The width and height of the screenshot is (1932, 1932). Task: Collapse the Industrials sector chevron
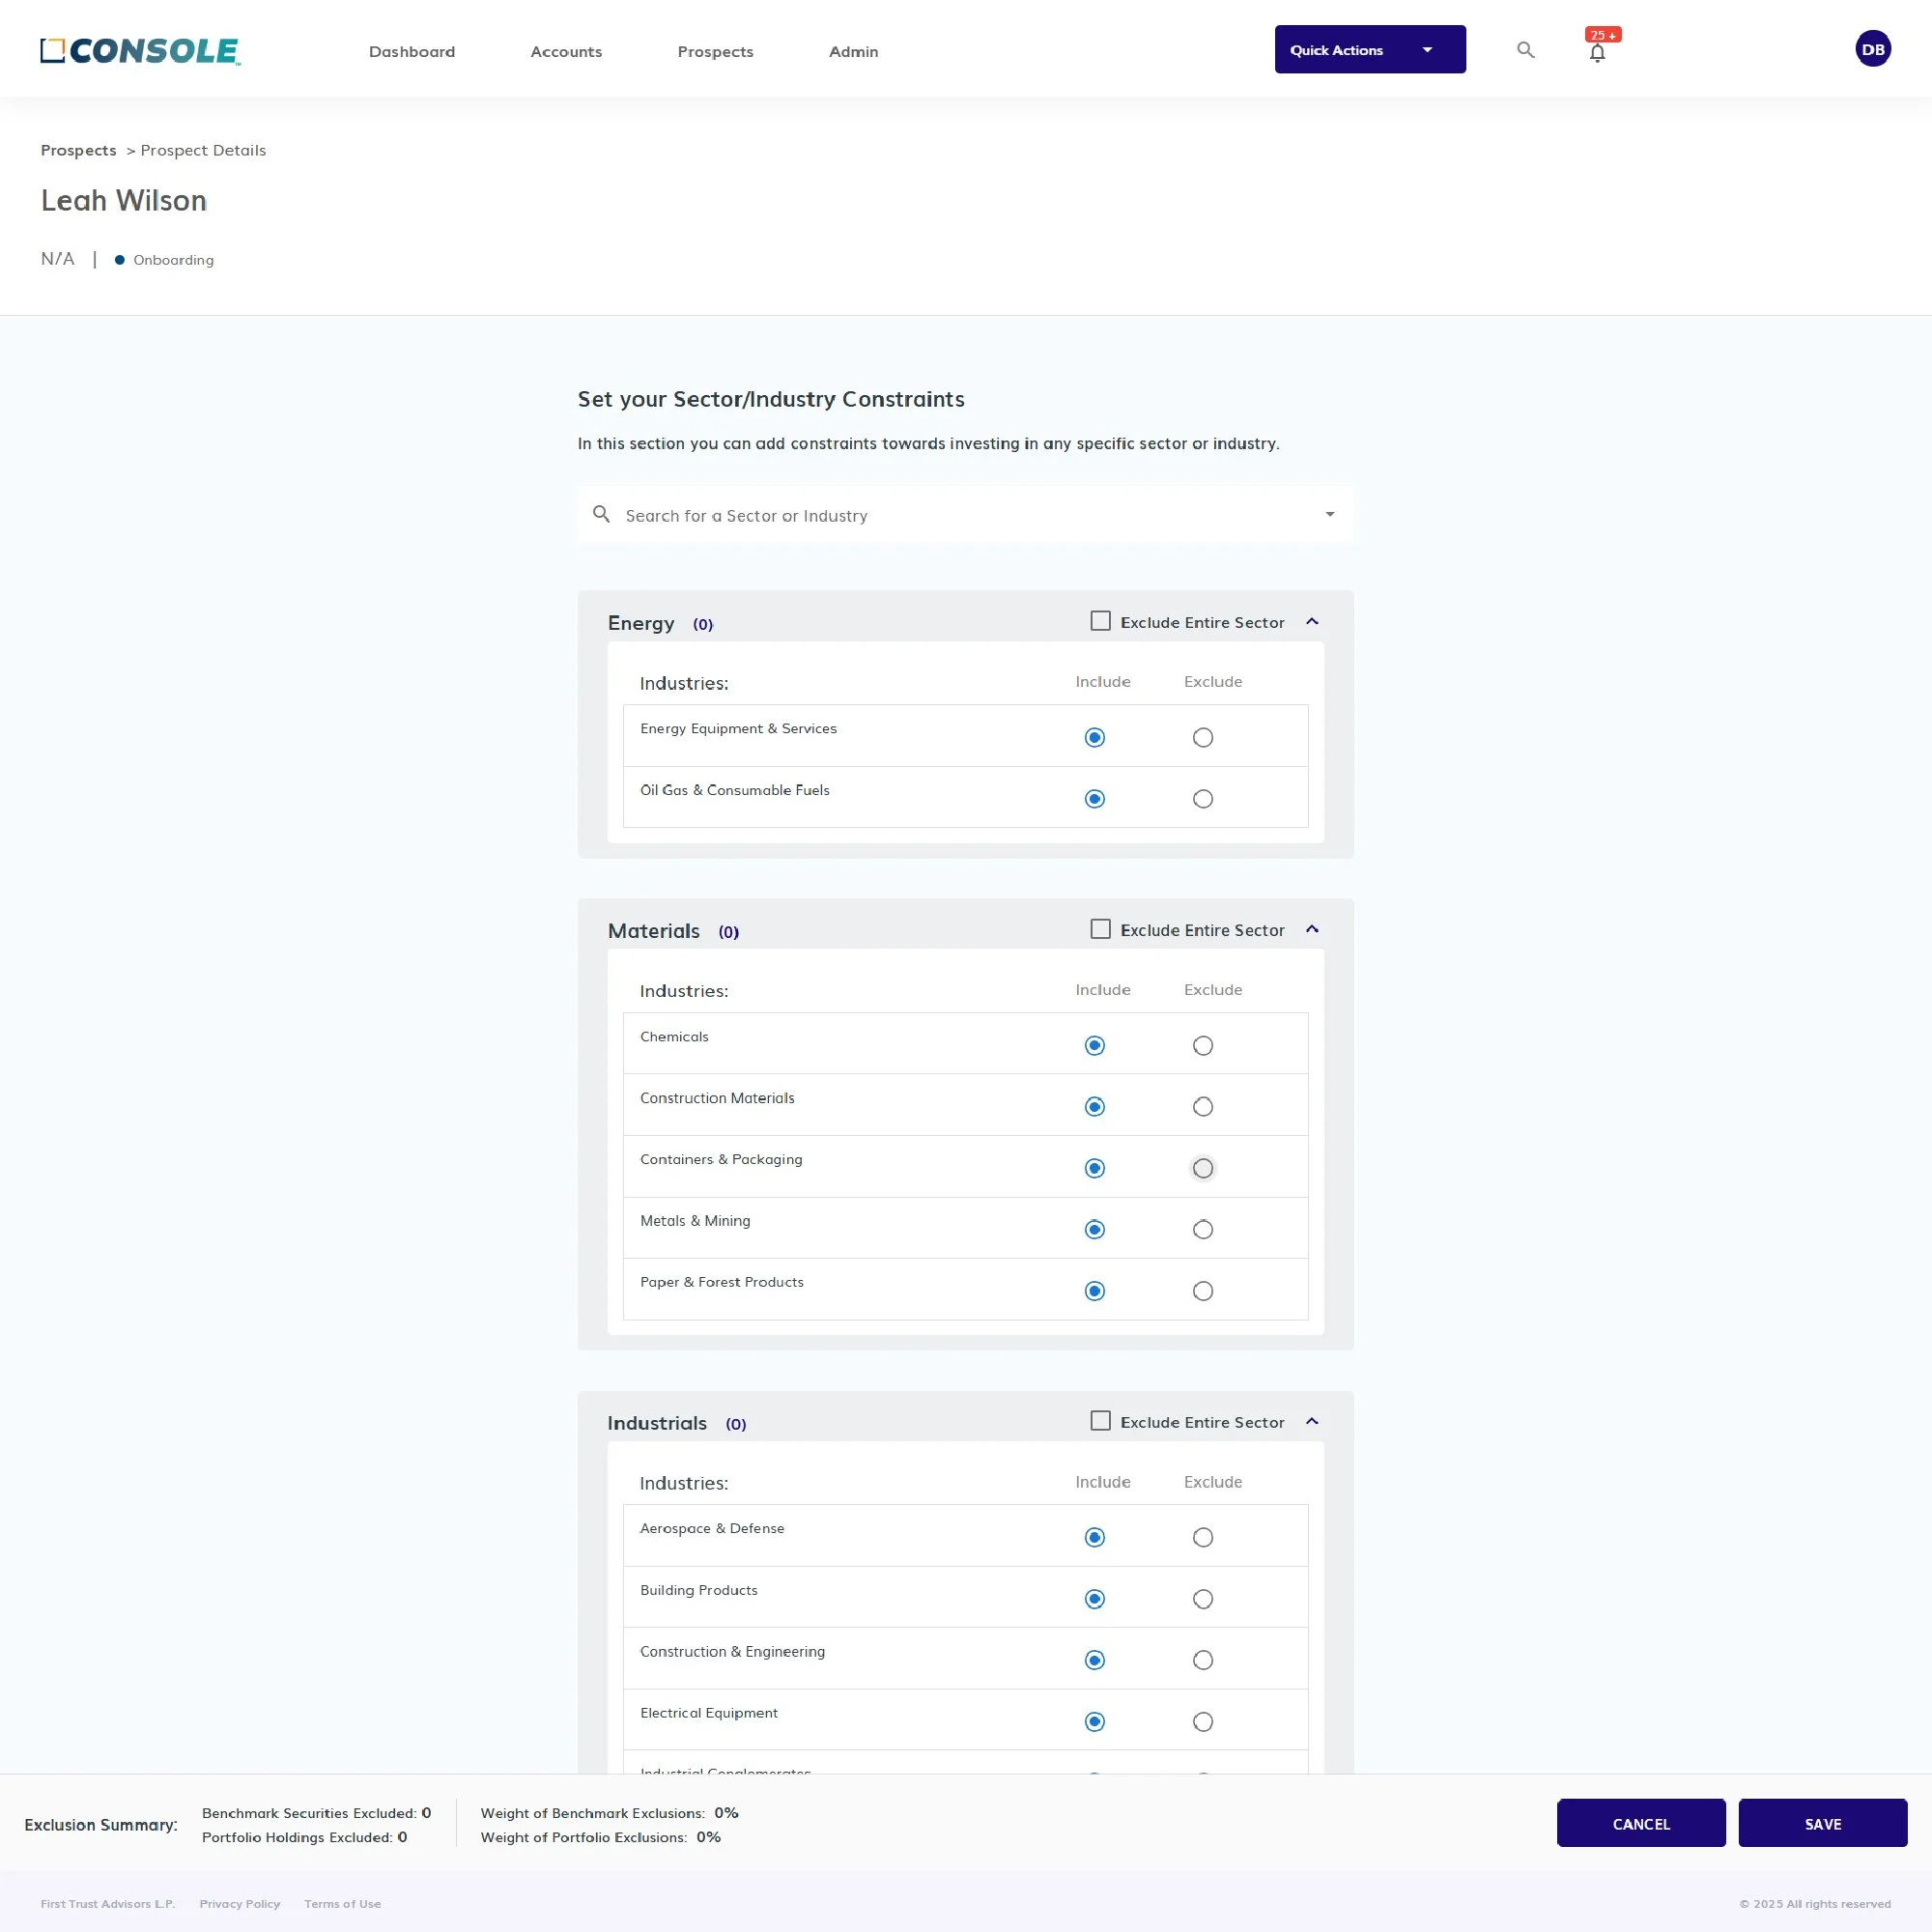(1312, 1422)
